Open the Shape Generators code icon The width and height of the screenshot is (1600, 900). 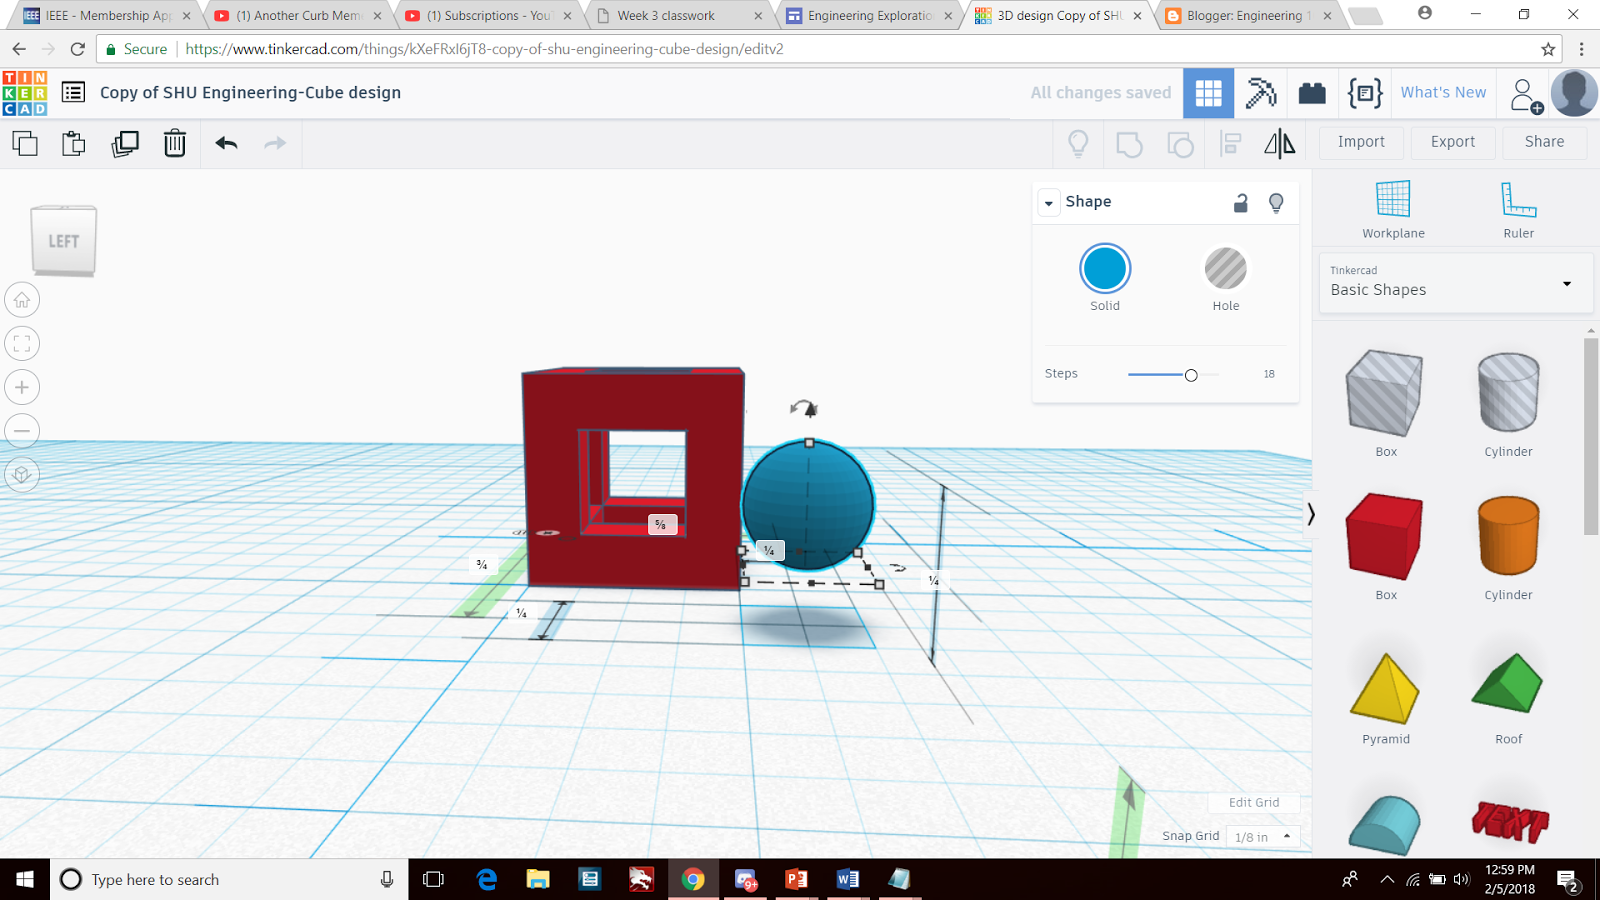(x=1365, y=92)
